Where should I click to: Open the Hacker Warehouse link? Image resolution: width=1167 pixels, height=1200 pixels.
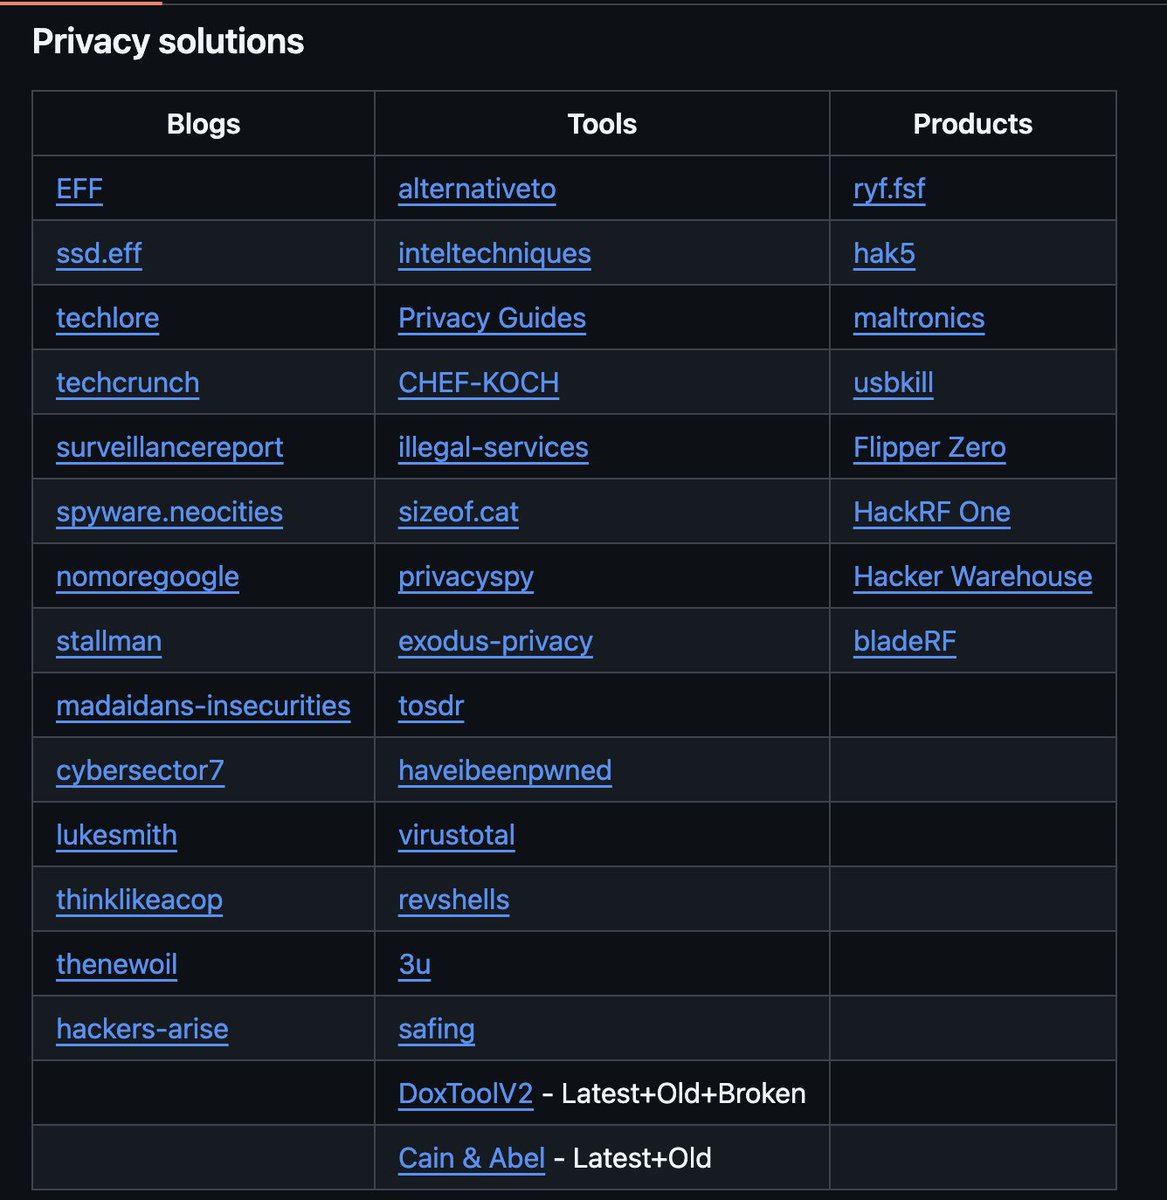[972, 576]
